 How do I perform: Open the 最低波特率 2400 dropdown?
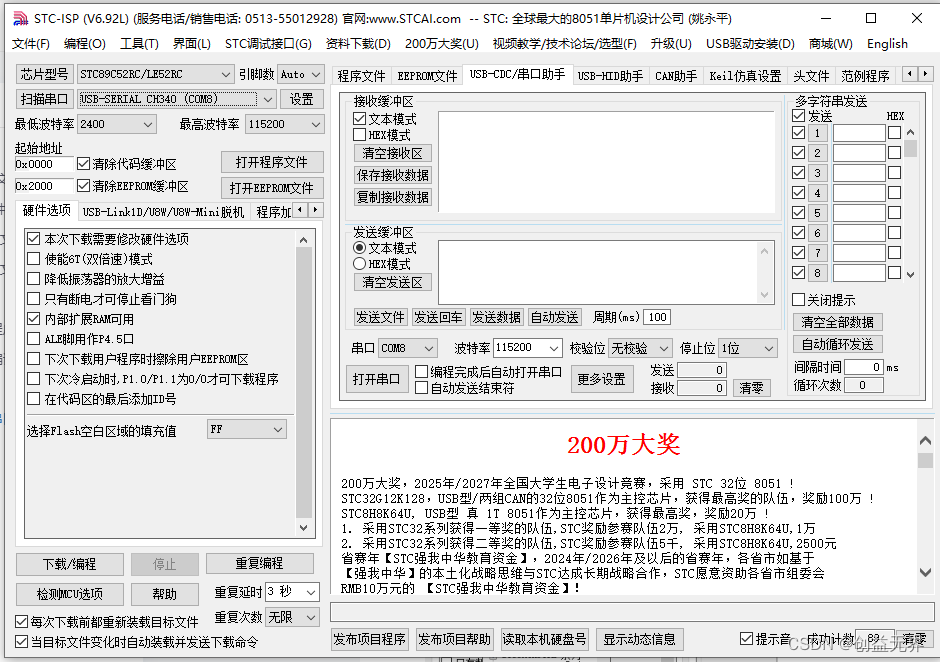[147, 124]
